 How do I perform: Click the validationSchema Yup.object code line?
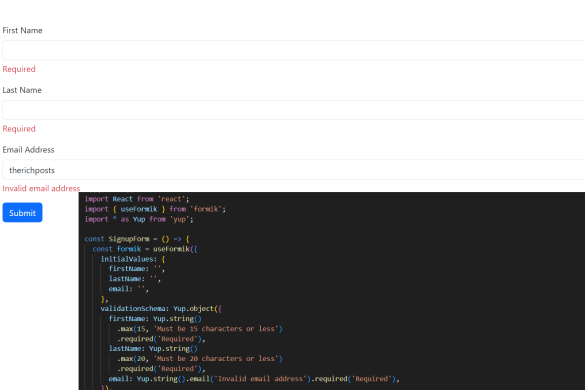161,309
